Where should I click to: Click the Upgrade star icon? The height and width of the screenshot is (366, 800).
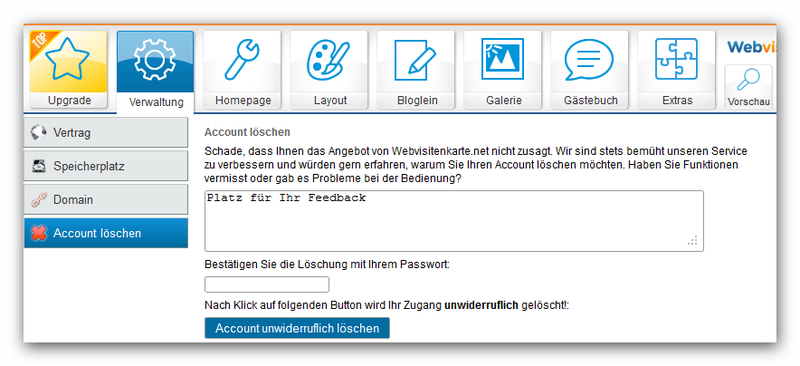(x=67, y=60)
